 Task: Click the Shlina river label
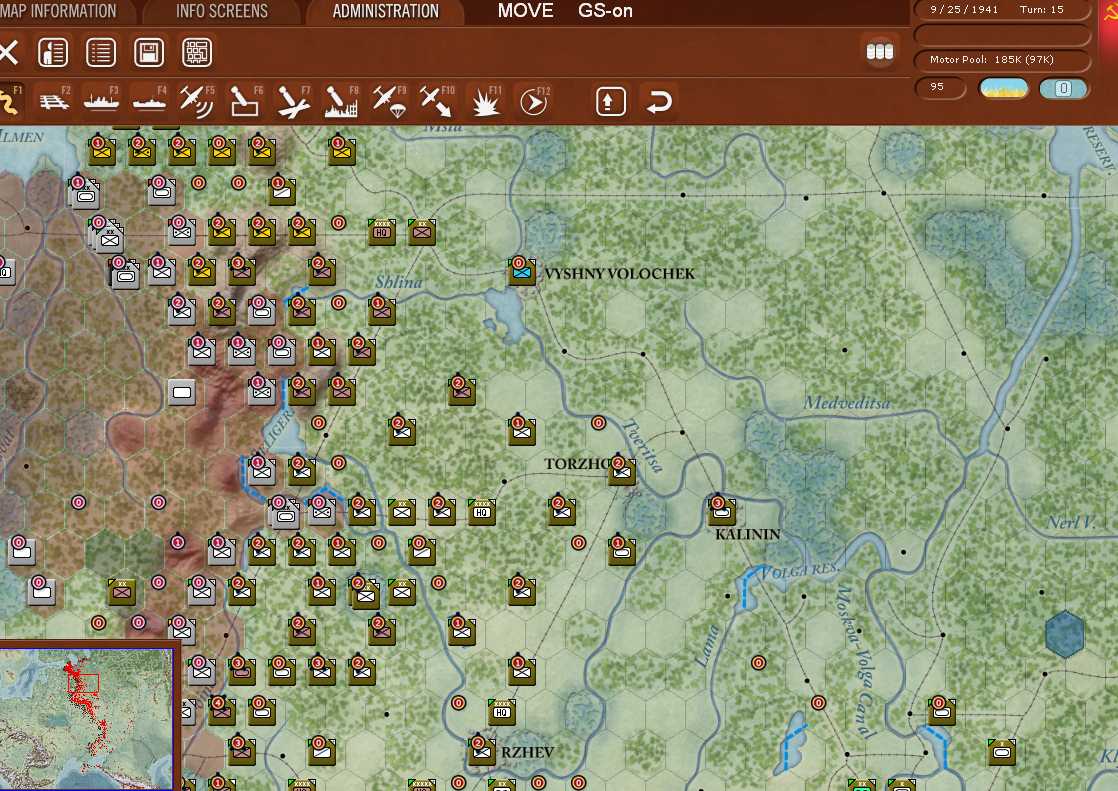tap(399, 282)
